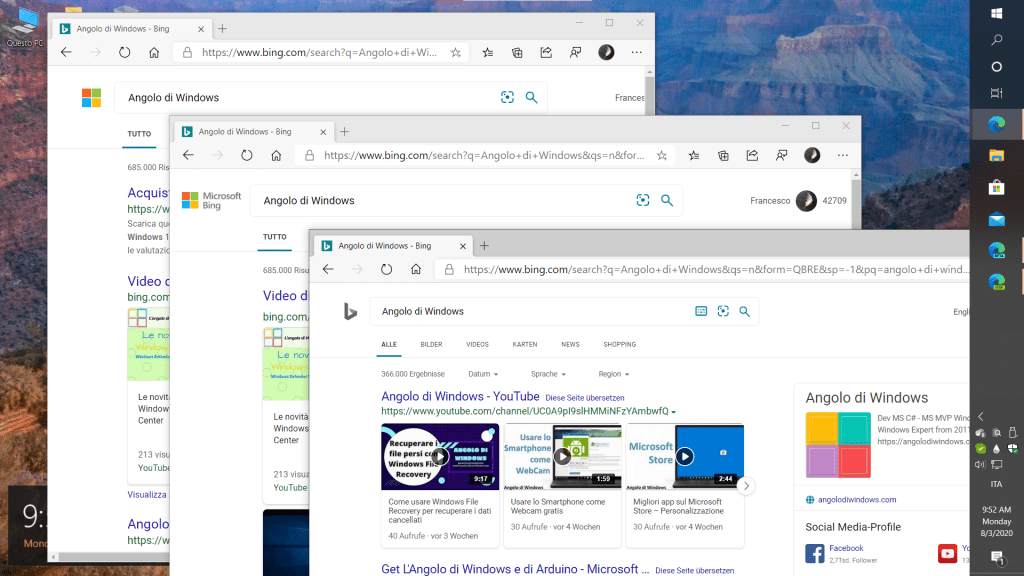Click the on-screen keyboard icon in Bing search box
This screenshot has height=576, width=1024.
701,311
